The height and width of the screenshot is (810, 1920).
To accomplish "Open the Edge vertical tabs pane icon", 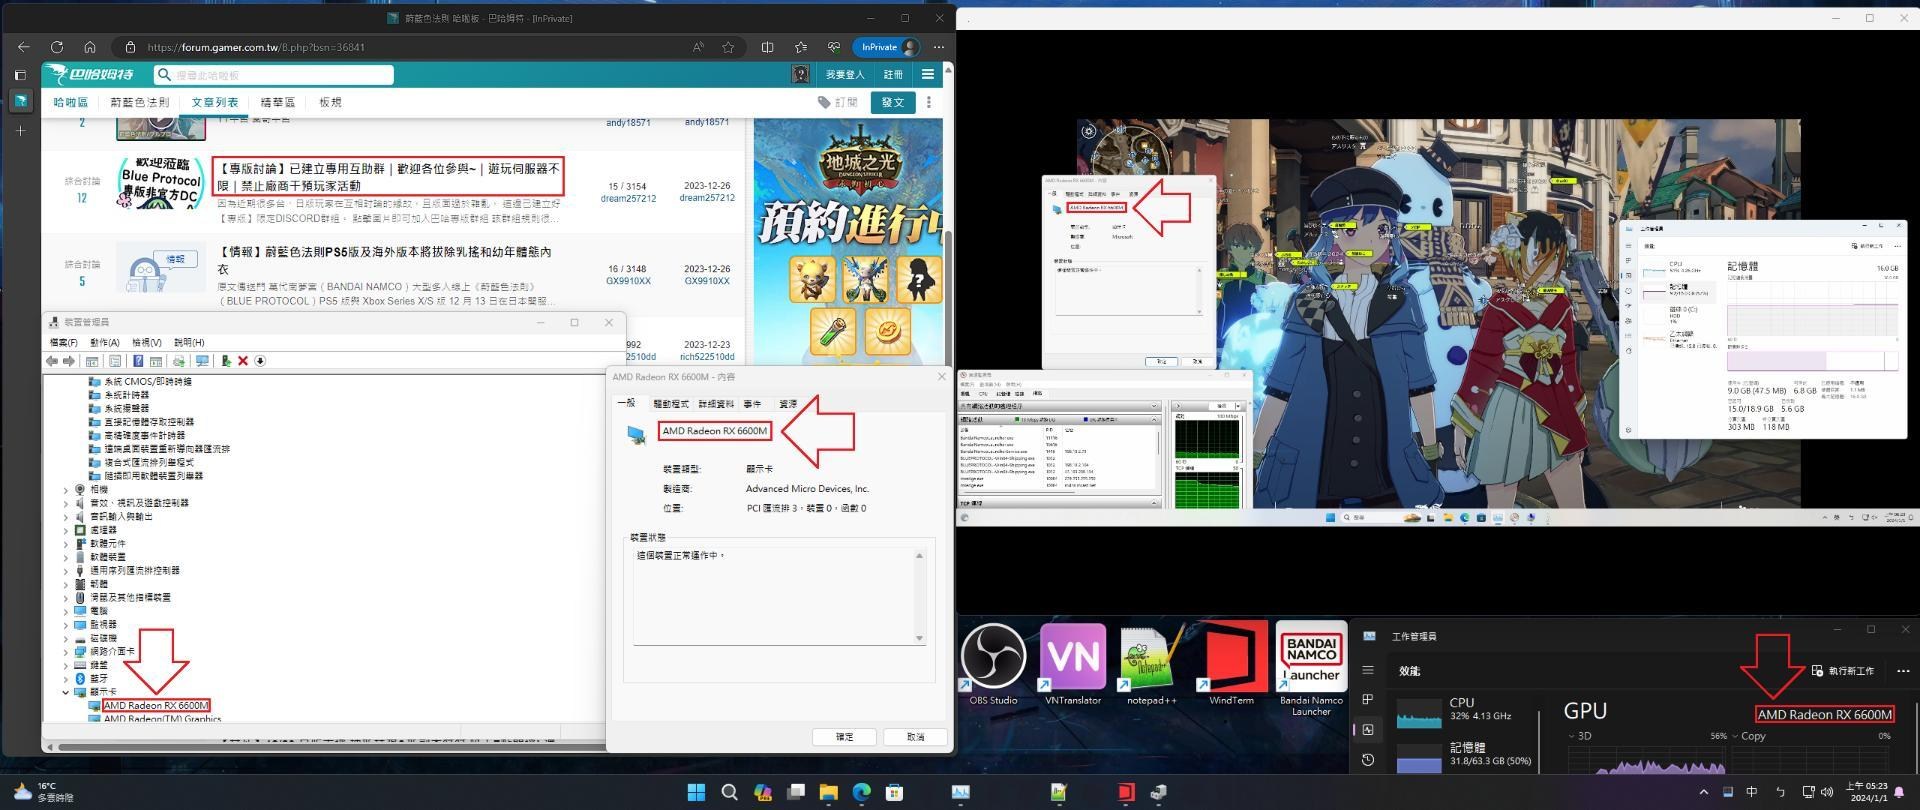I will (x=20, y=74).
